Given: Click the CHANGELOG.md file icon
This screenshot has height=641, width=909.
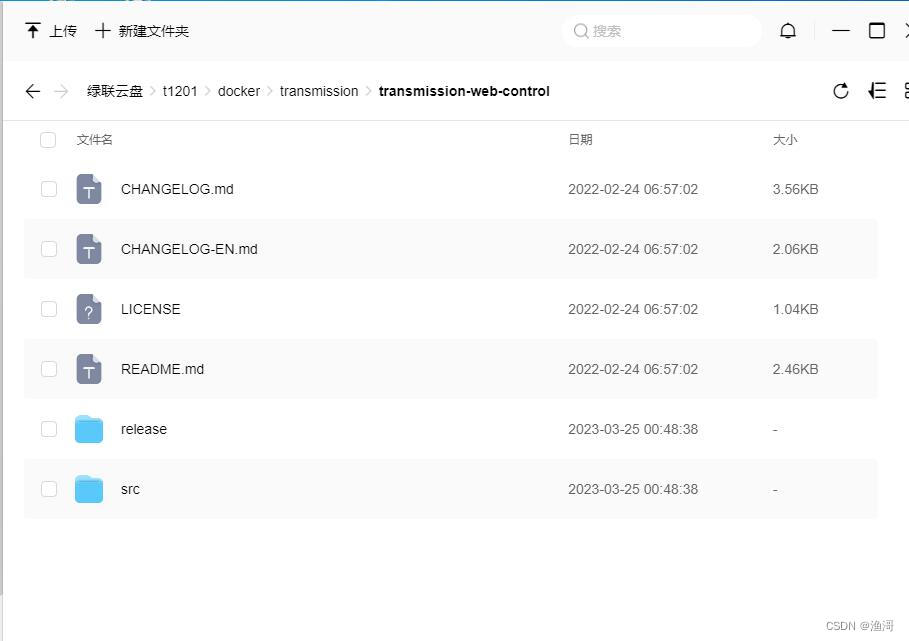Looking at the screenshot, I should tap(89, 189).
